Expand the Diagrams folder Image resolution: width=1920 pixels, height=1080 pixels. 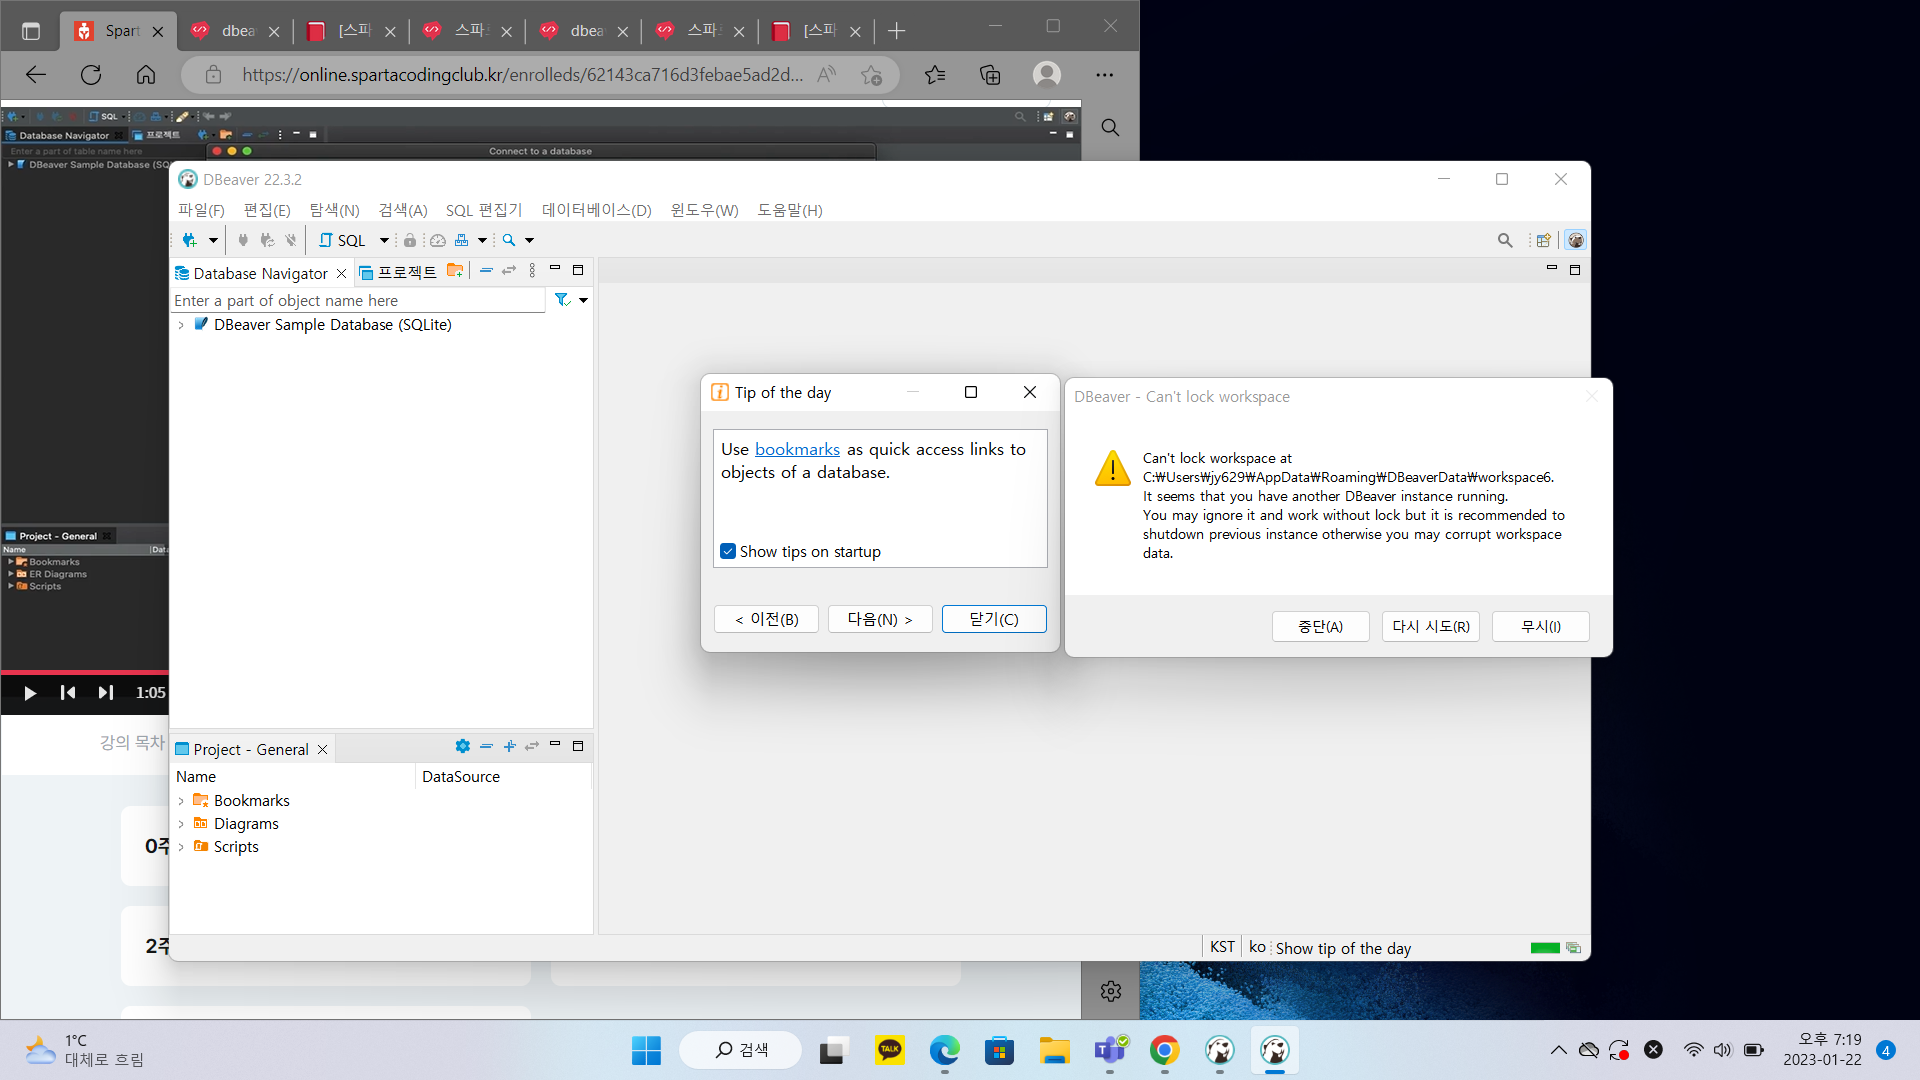[181, 824]
